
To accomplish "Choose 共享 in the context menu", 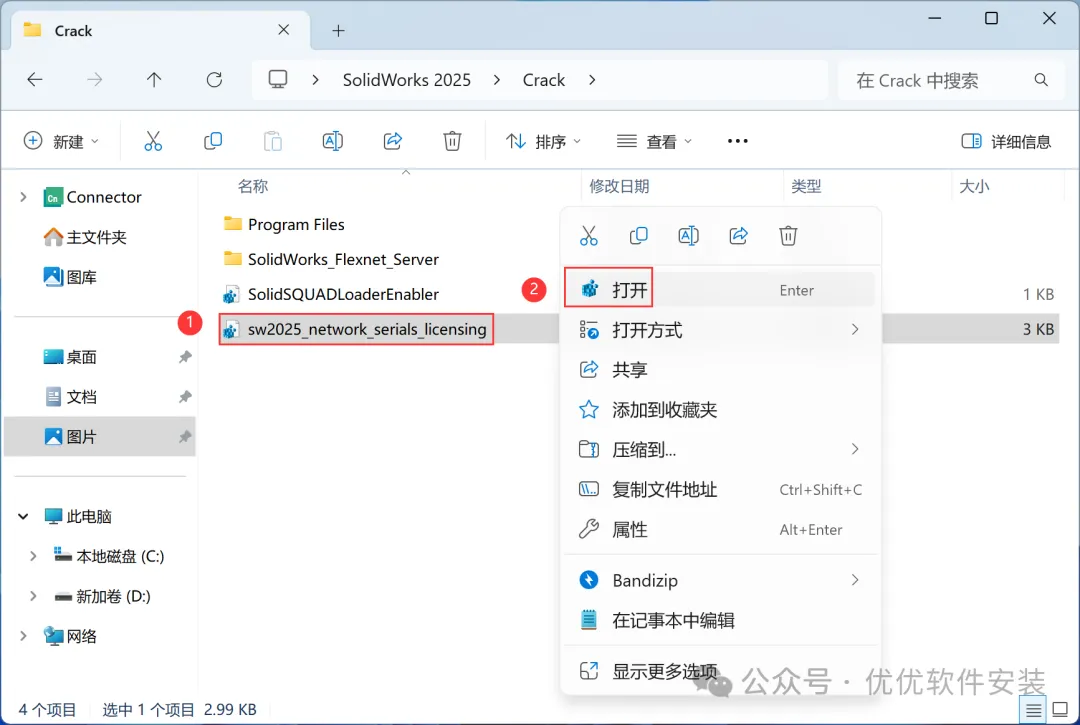I will coord(720,370).
